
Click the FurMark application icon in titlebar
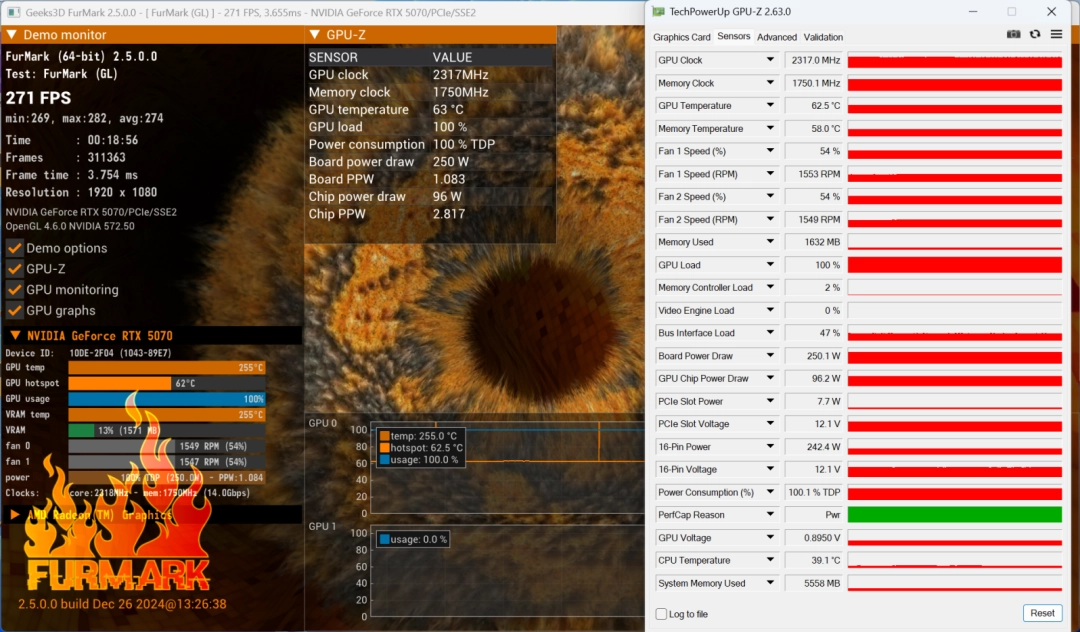coord(12,12)
